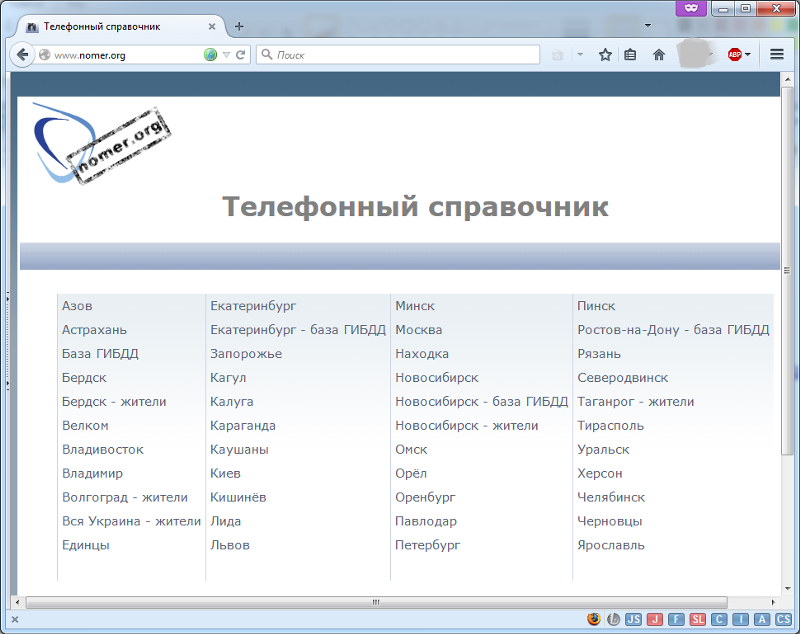Go to the home page icon

point(659,55)
